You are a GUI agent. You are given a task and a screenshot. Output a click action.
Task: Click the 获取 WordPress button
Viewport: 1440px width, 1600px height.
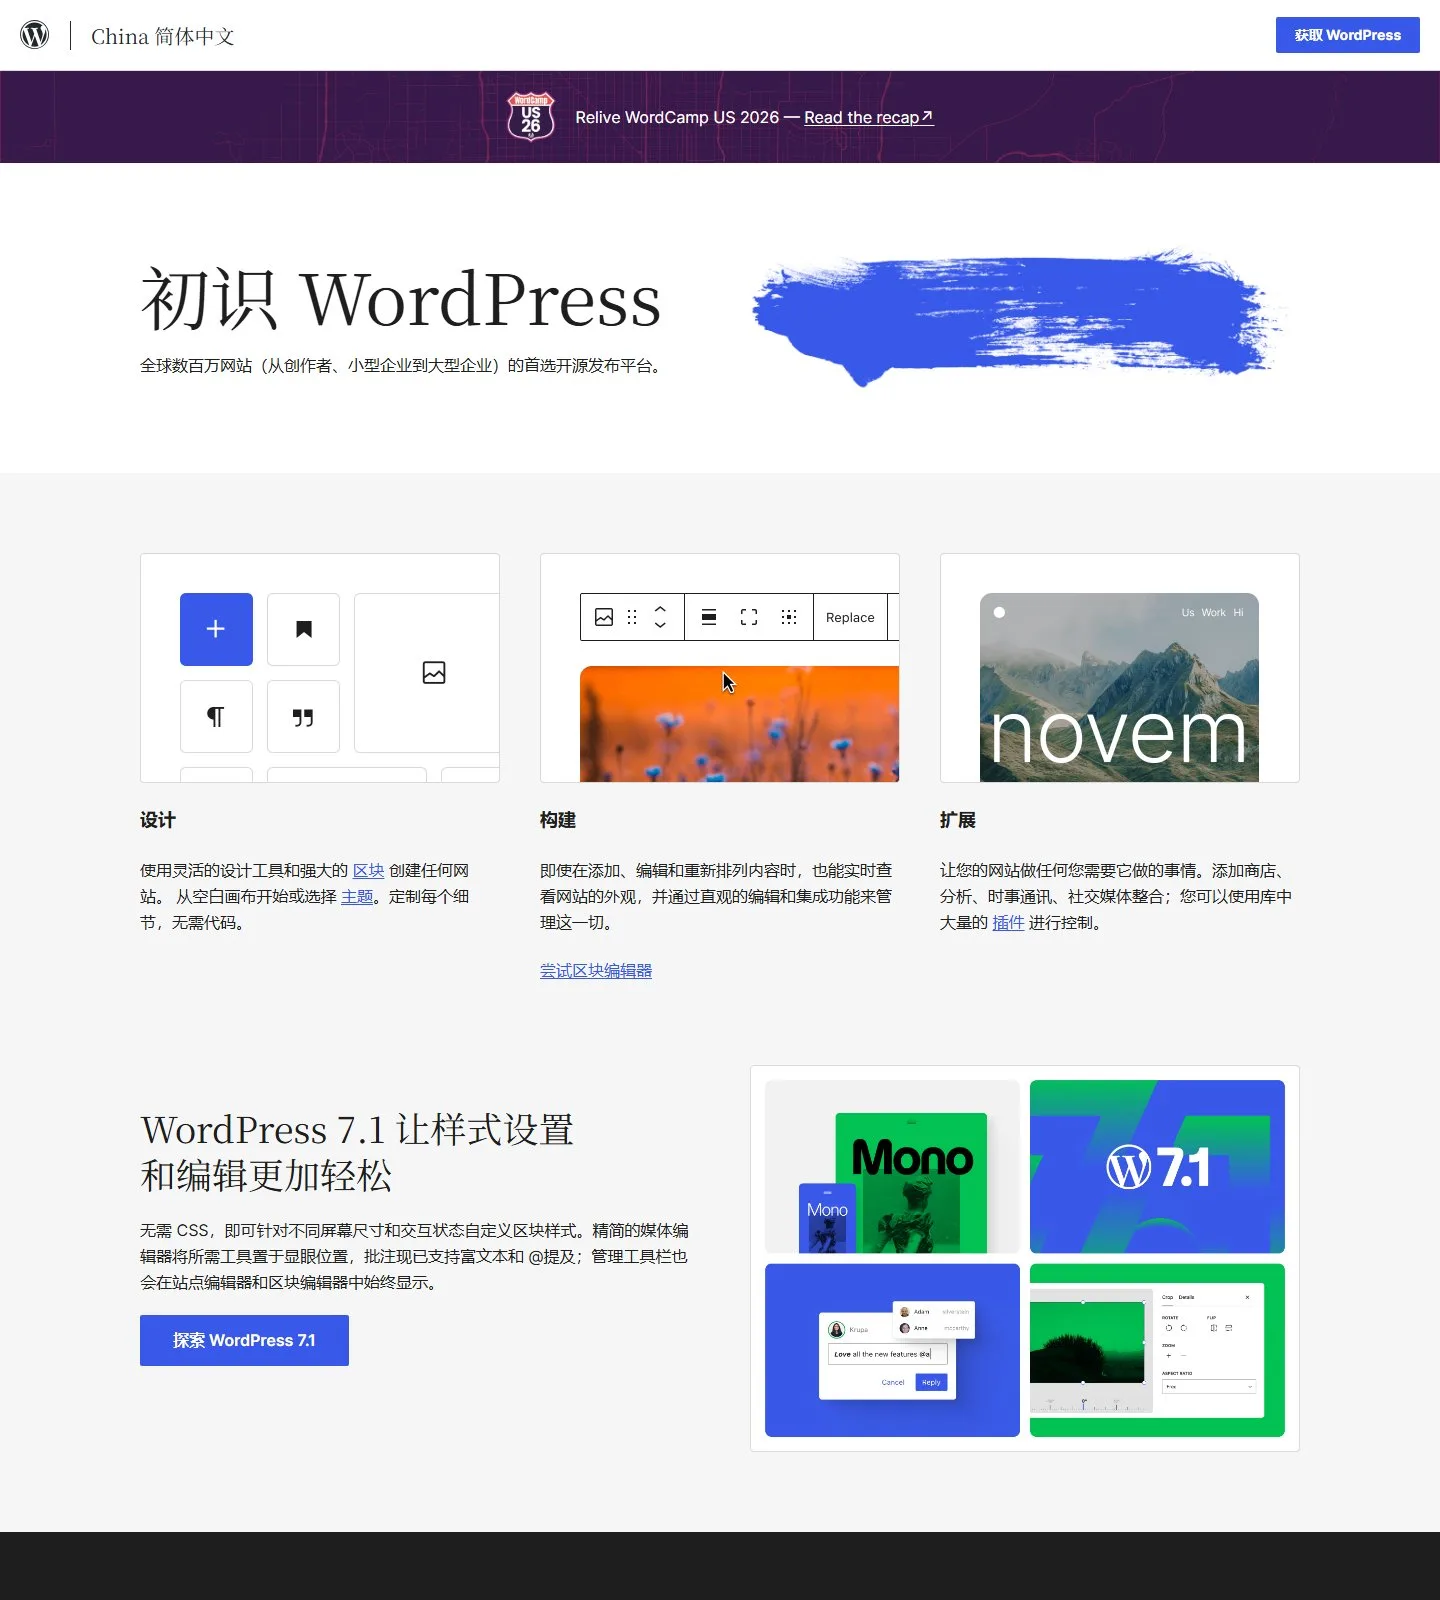click(x=1347, y=35)
